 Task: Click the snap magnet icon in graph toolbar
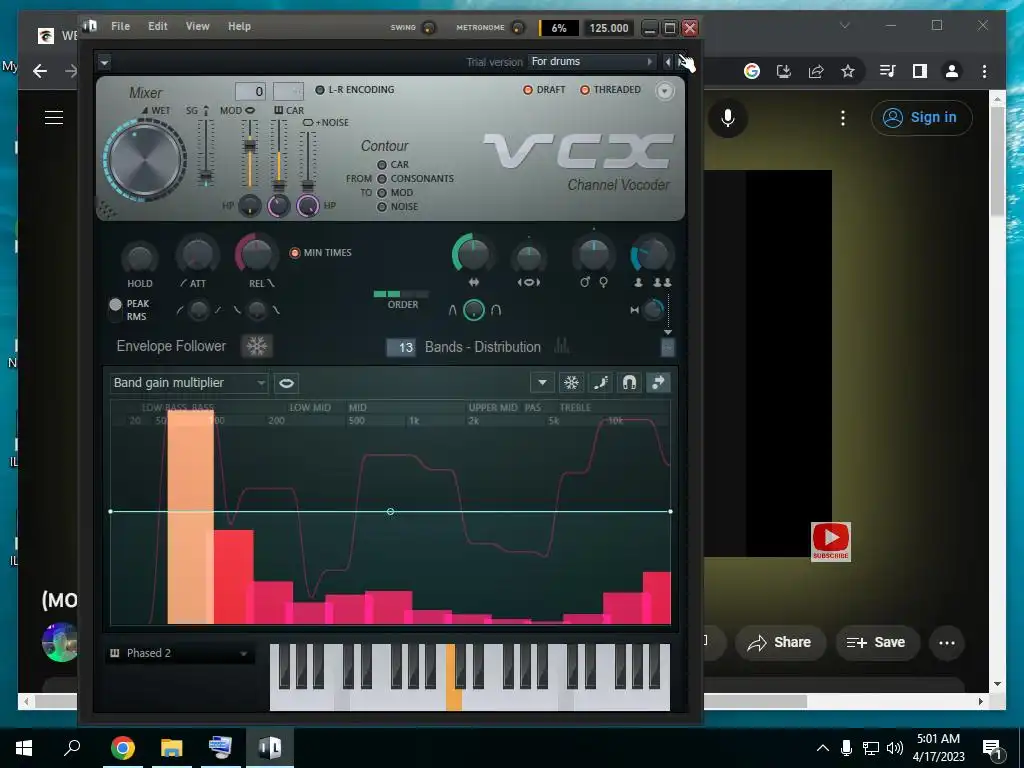pos(629,383)
